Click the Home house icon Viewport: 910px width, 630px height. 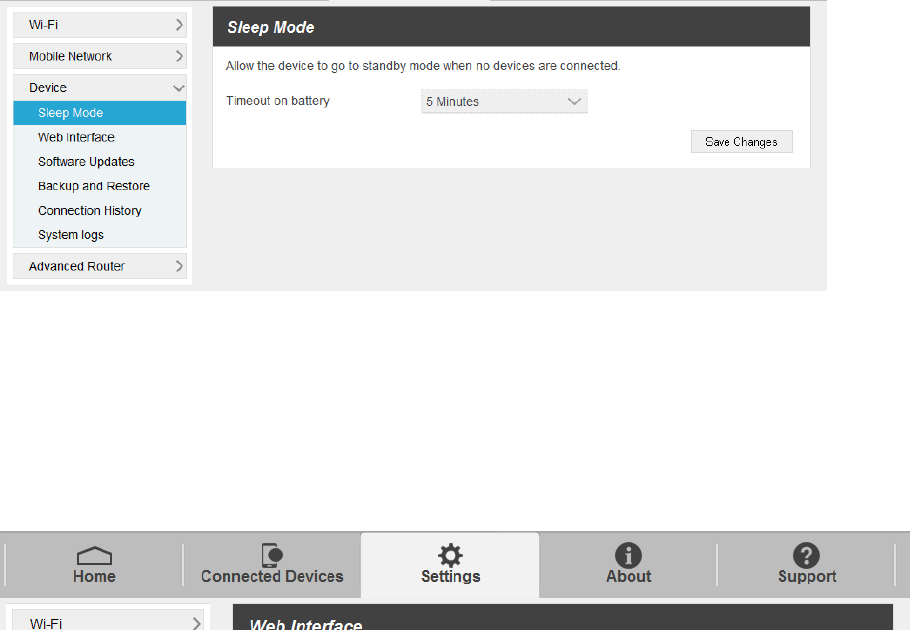tap(94, 556)
